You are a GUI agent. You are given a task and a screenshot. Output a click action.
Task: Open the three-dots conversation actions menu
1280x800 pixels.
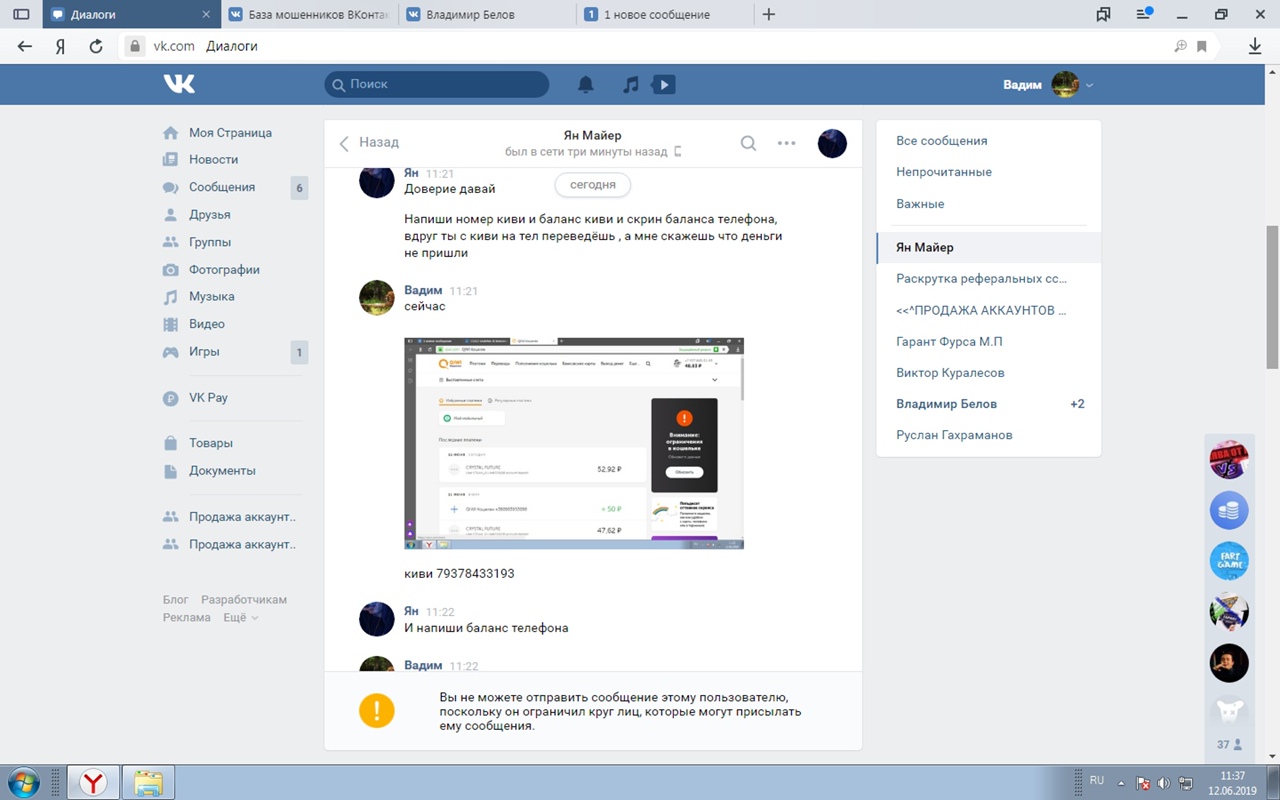pos(787,143)
